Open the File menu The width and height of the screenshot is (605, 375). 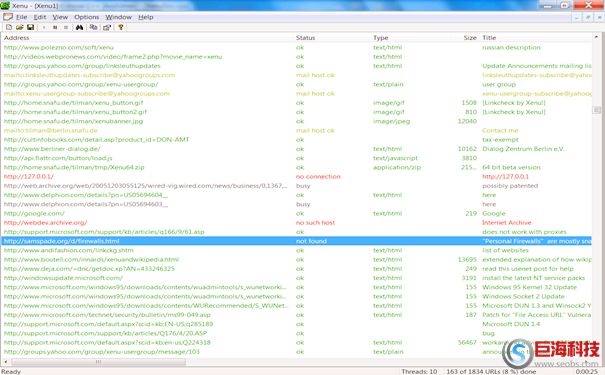[21, 17]
